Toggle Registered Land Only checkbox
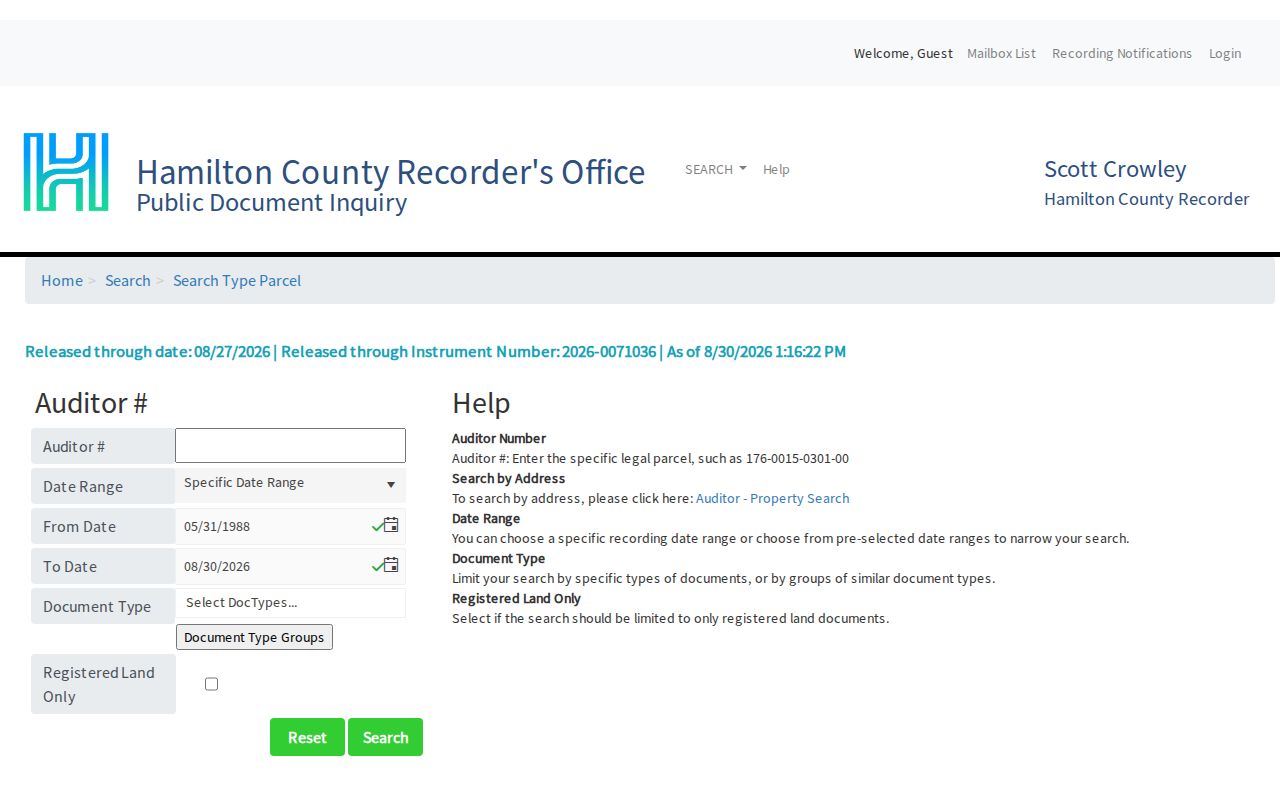 click(x=211, y=684)
